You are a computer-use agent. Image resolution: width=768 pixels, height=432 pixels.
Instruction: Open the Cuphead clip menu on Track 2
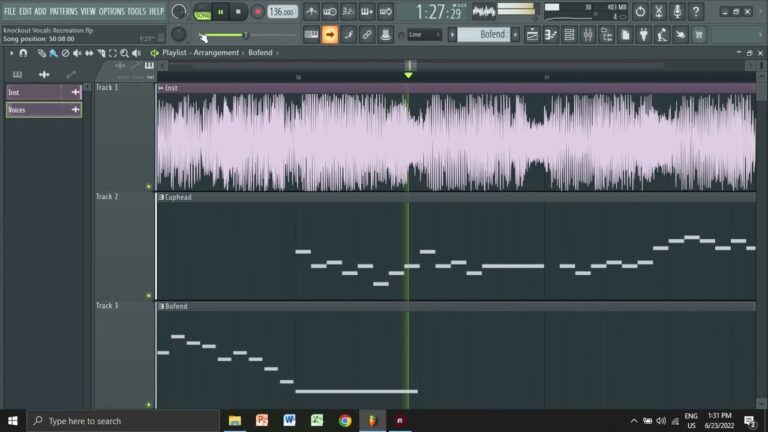pyautogui.click(x=161, y=197)
